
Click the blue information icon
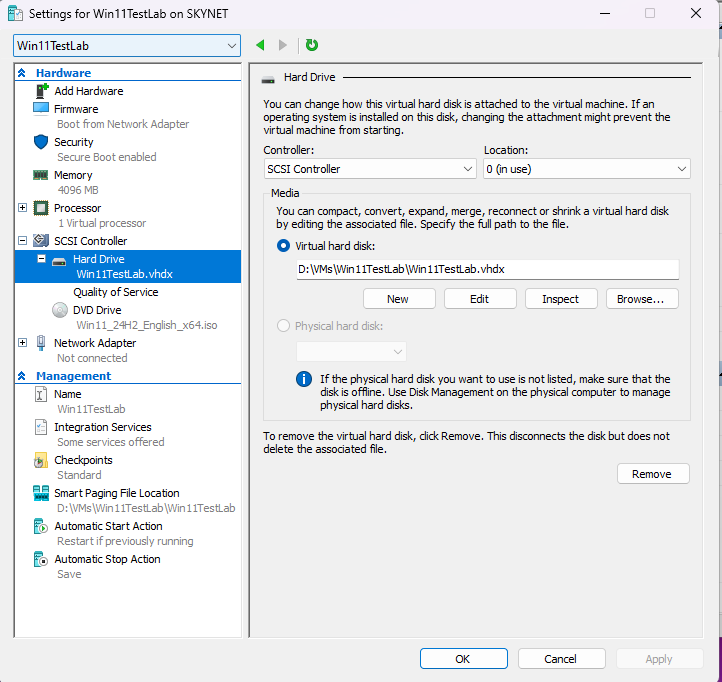click(x=303, y=379)
